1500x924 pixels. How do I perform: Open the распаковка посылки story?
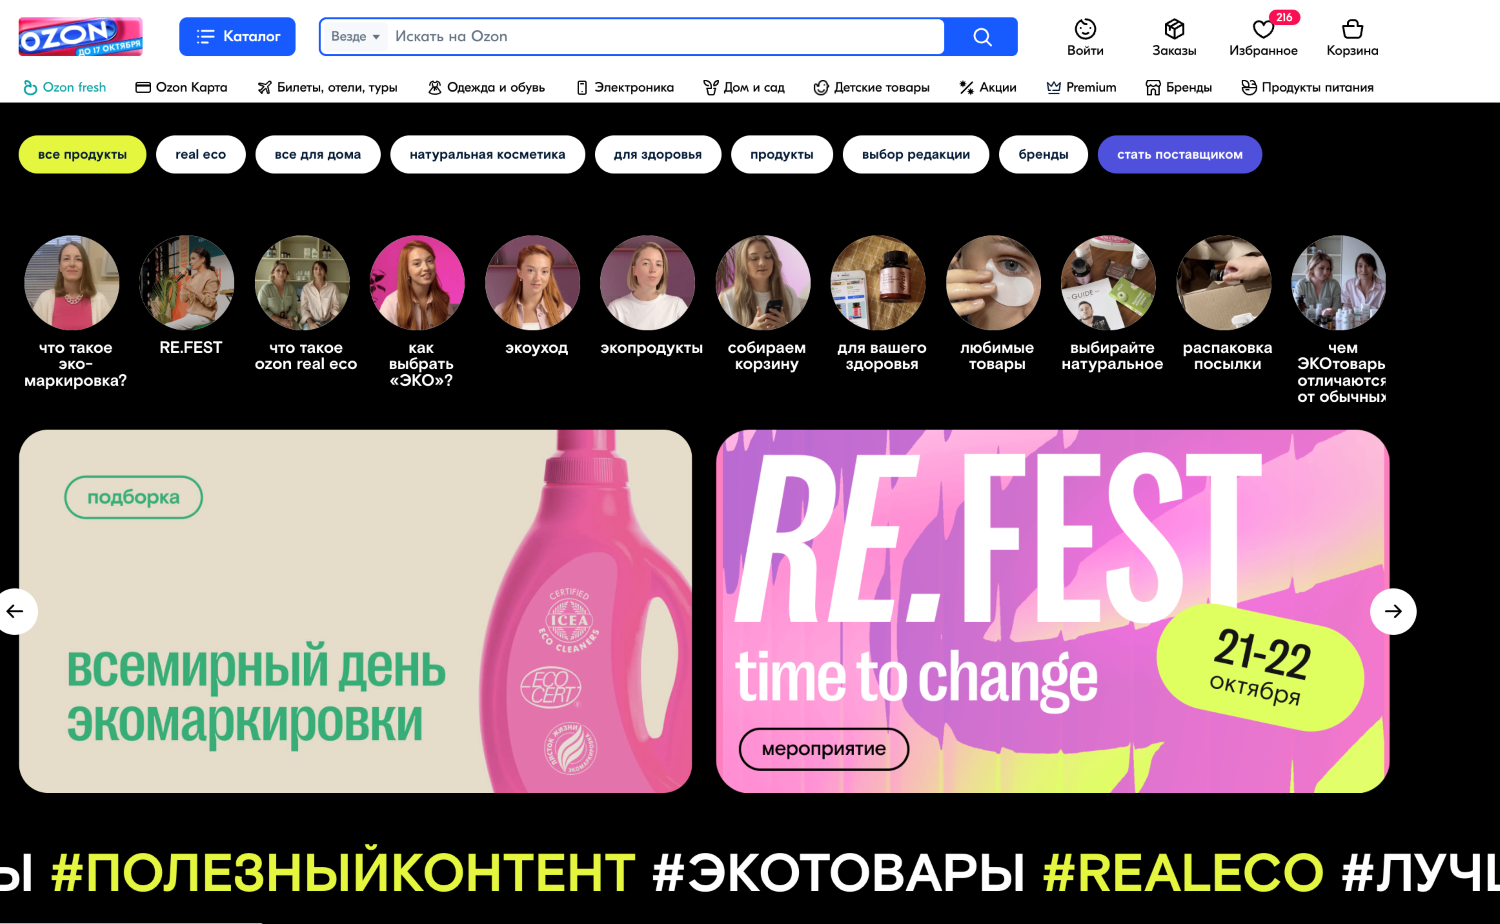[x=1224, y=283]
